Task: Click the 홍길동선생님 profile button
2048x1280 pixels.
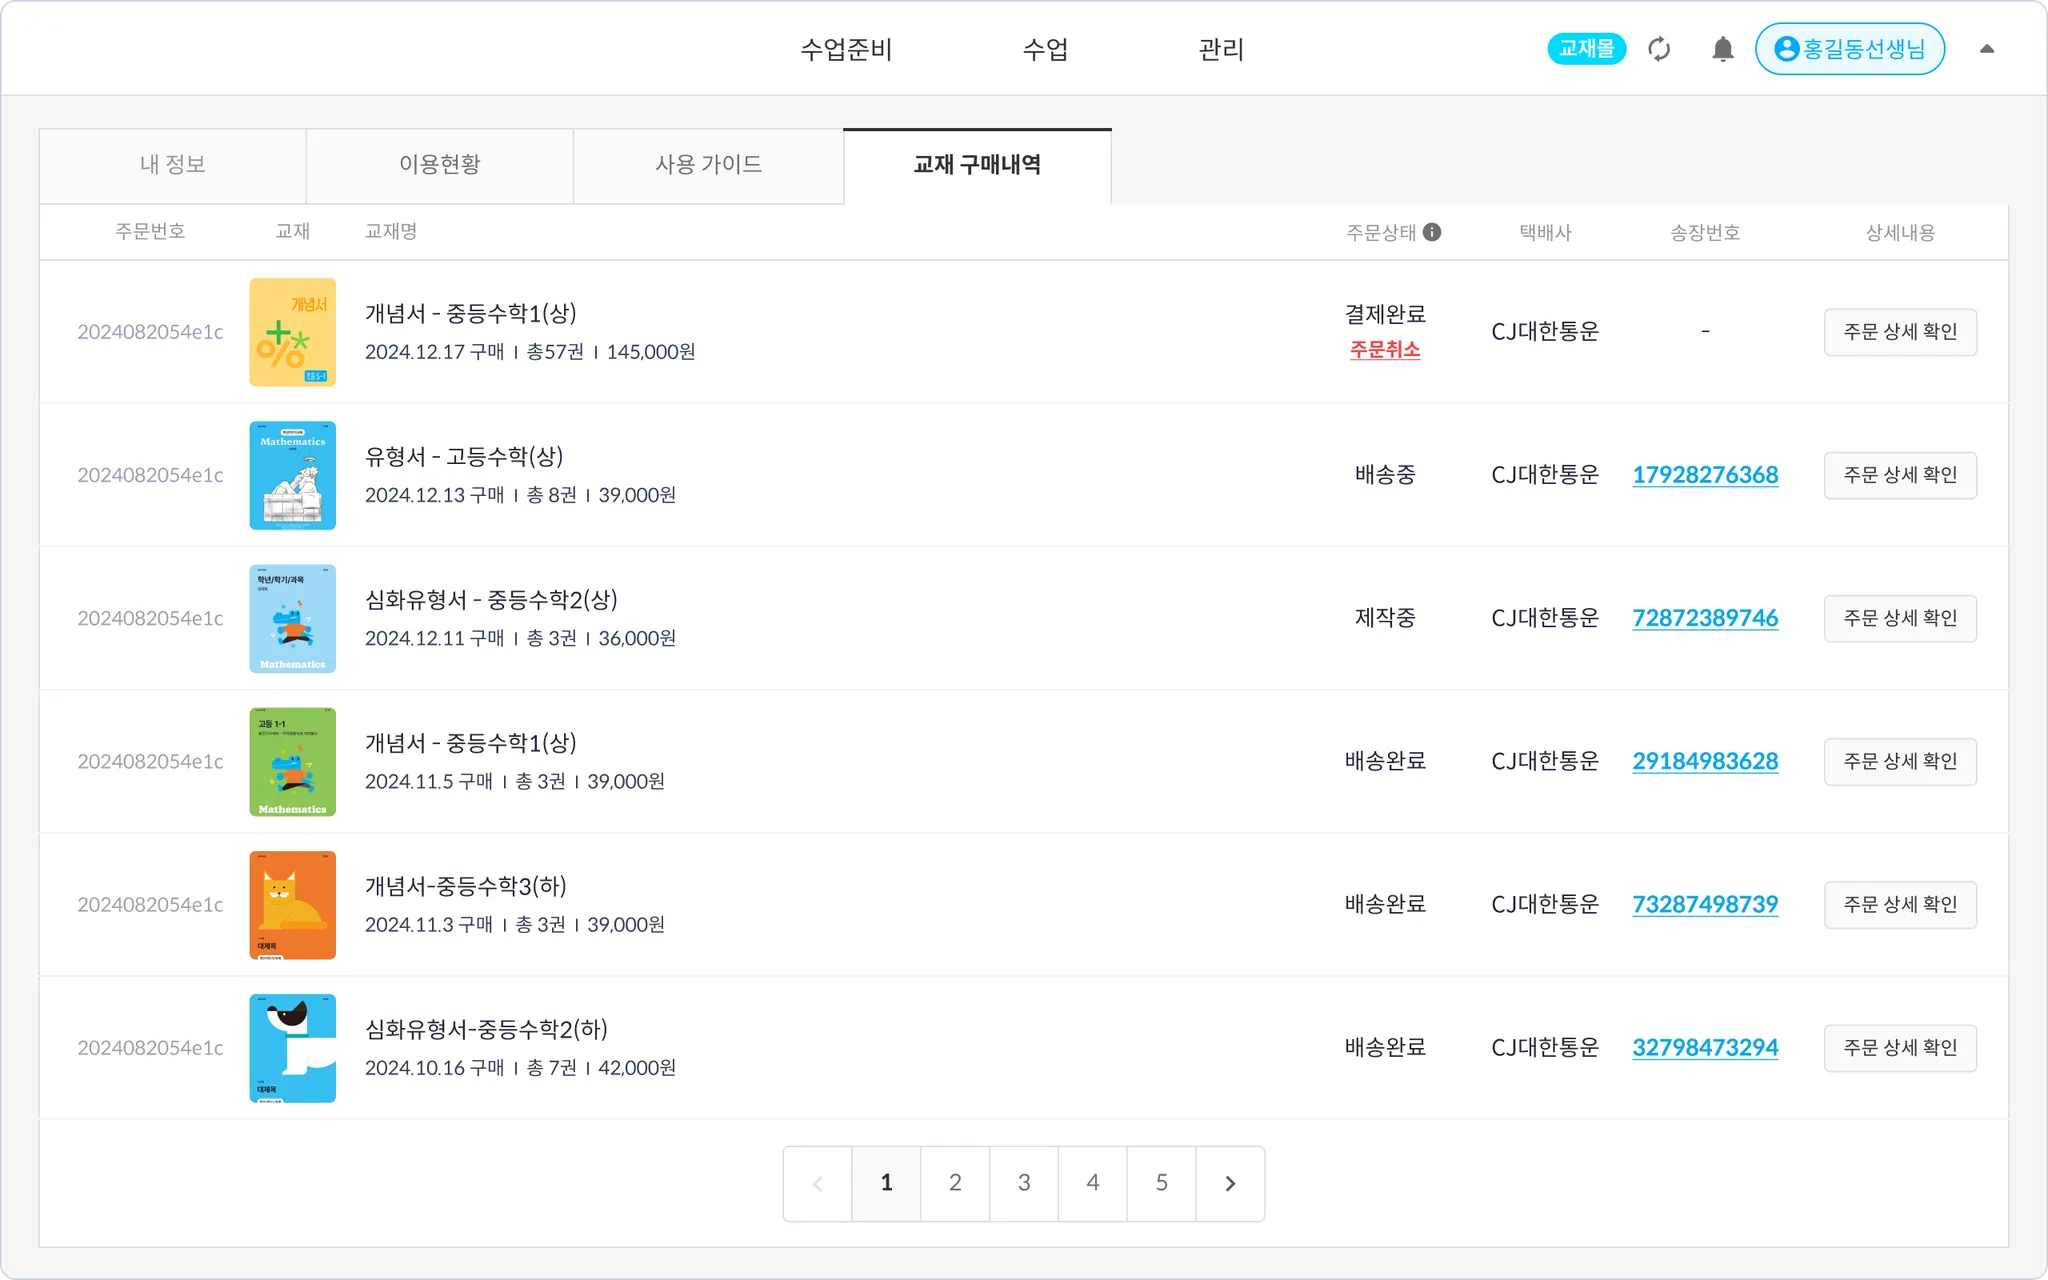Action: 1849,49
